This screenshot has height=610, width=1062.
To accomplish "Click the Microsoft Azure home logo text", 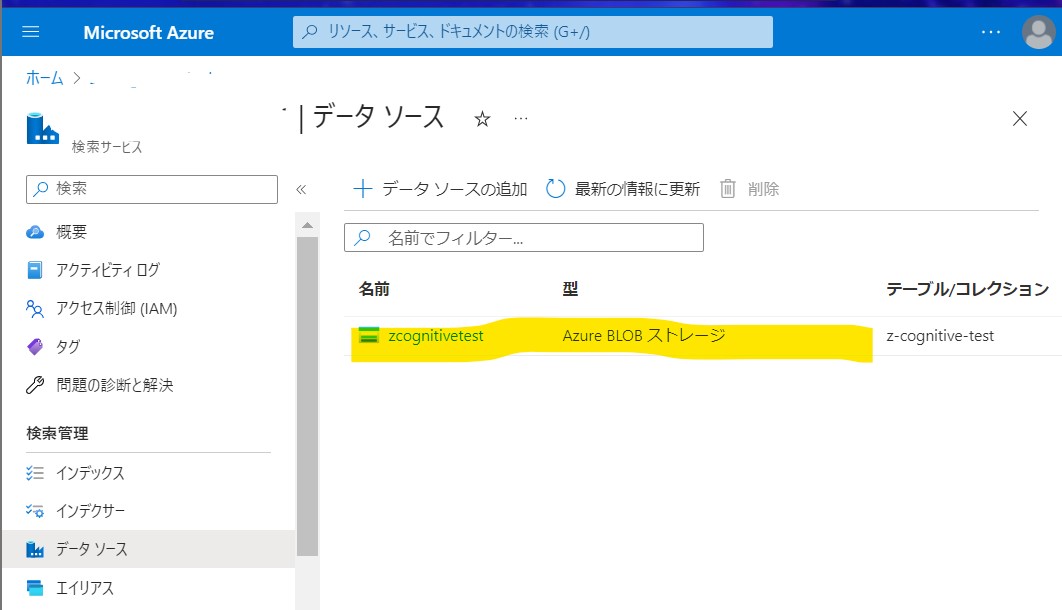I will 148,32.
